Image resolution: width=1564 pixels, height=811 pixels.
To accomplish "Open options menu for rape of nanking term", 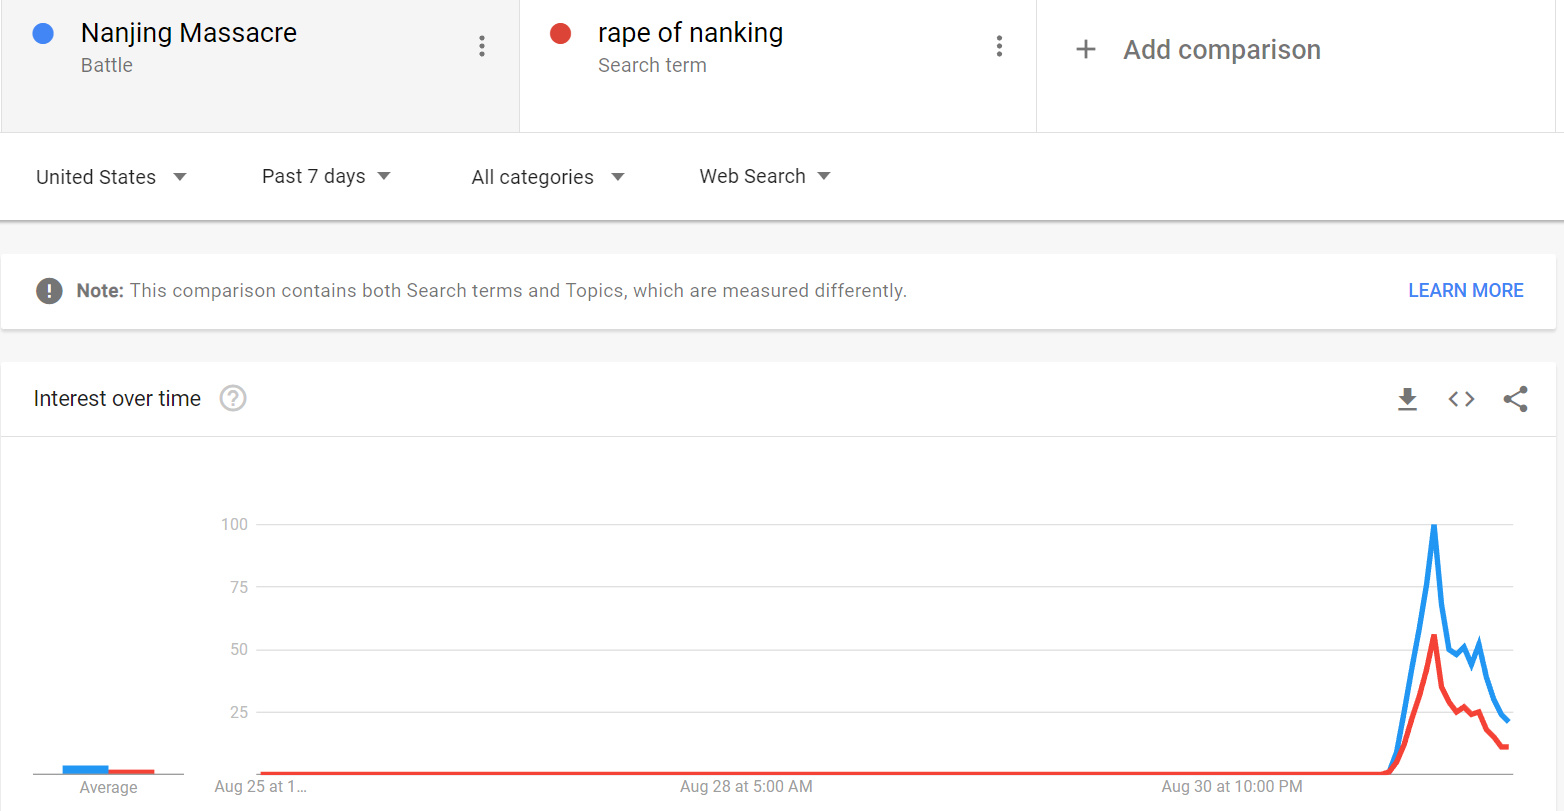I will click(x=999, y=46).
